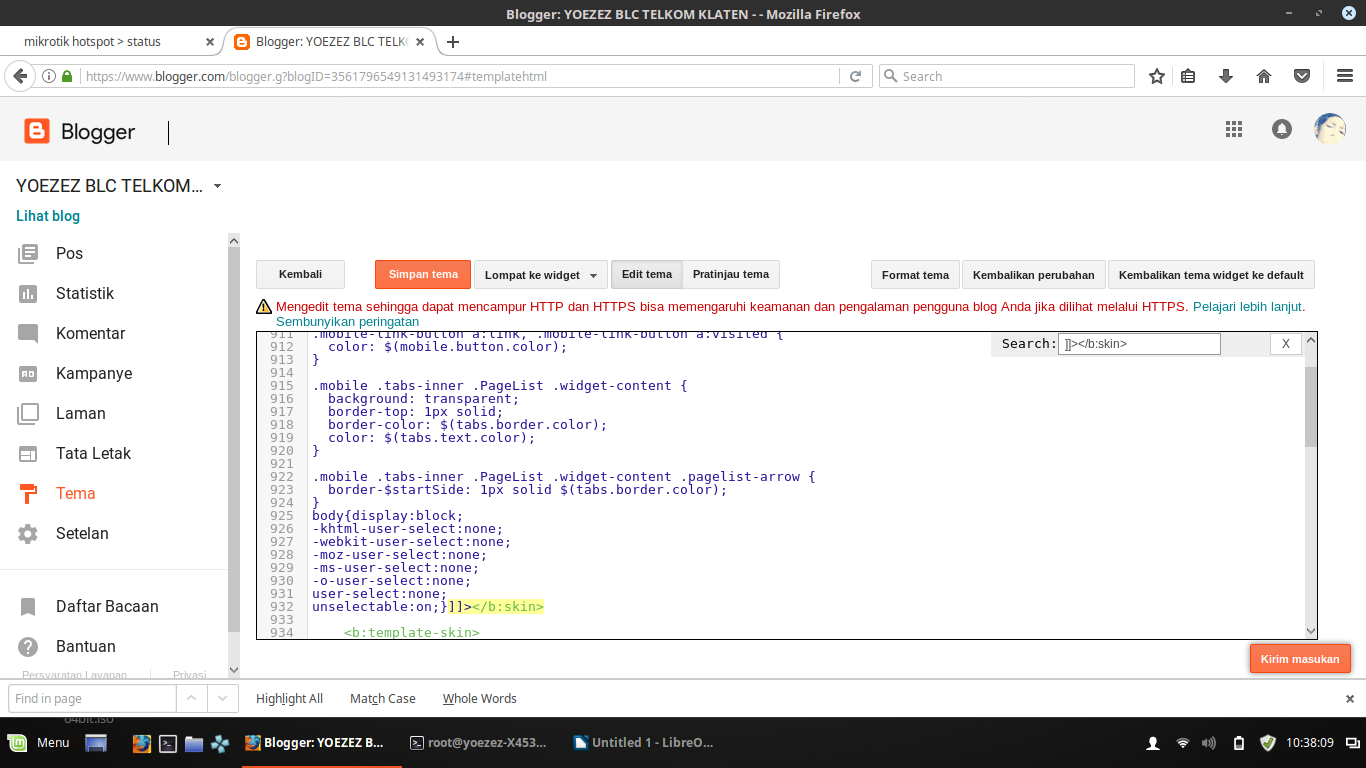The width and height of the screenshot is (1366, 768).
Task: Open the Tata Letak section
Action: (x=95, y=453)
